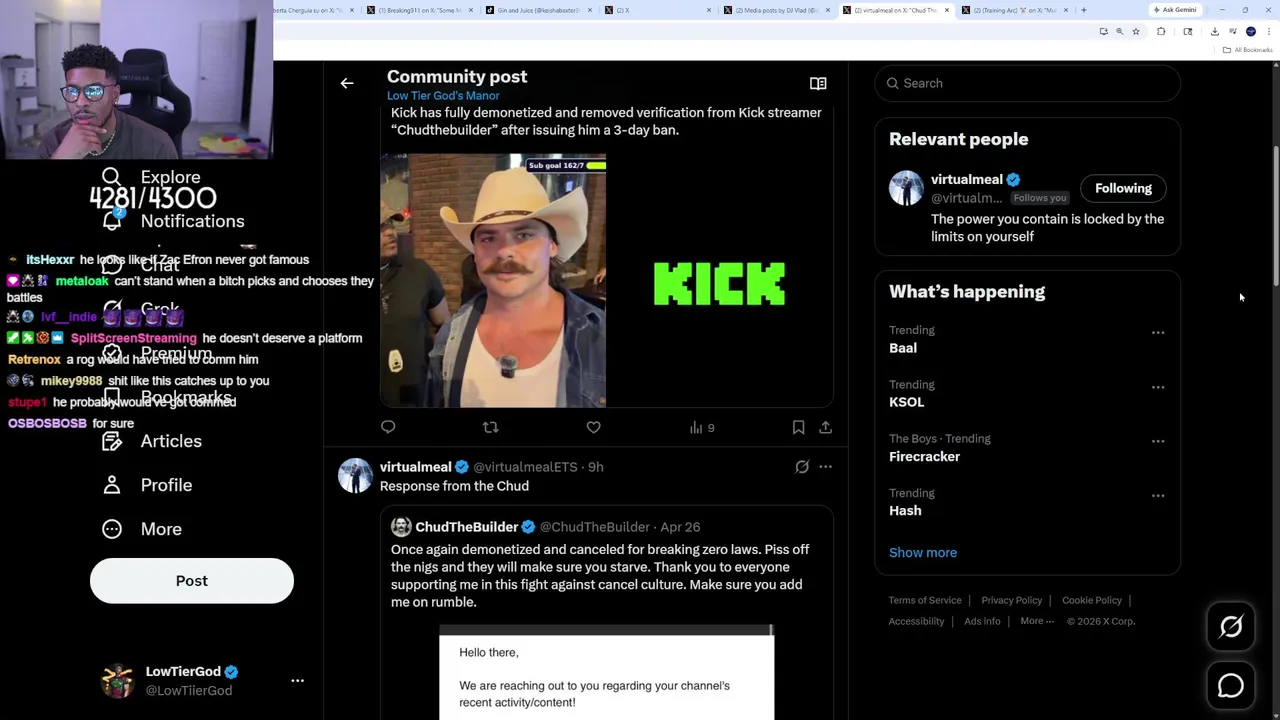The width and height of the screenshot is (1280, 720).
Task: Expand the footer More menu
Action: [x=1037, y=621]
